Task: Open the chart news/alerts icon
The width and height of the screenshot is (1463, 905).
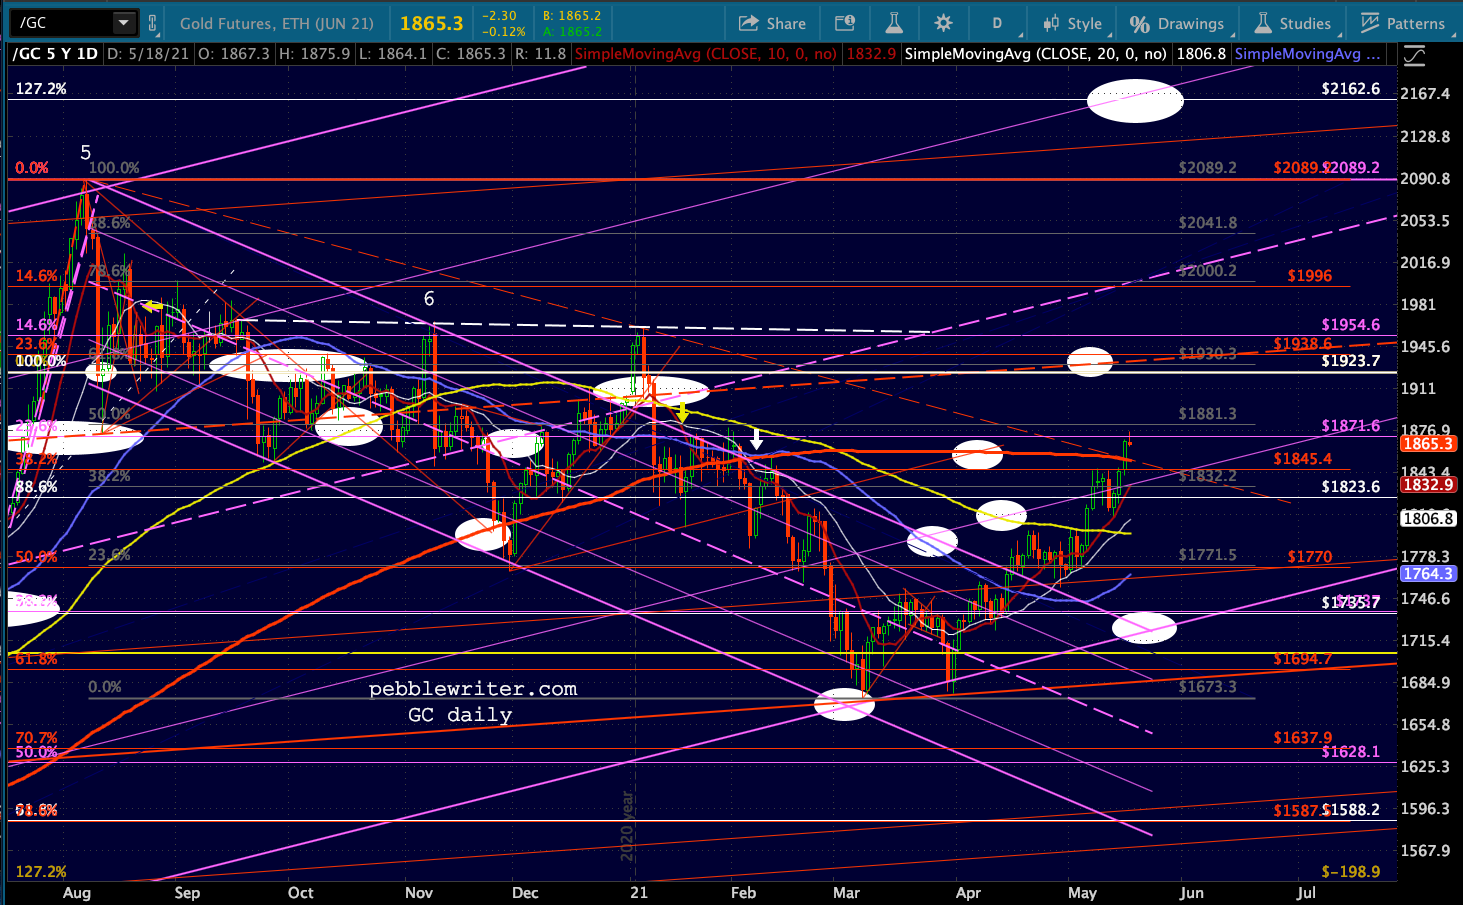Action: (844, 23)
